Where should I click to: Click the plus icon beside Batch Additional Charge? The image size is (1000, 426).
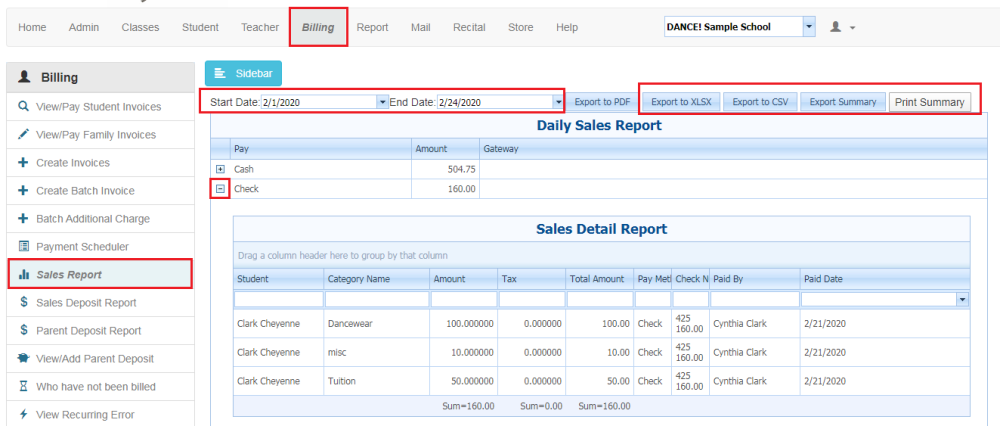(x=24, y=219)
